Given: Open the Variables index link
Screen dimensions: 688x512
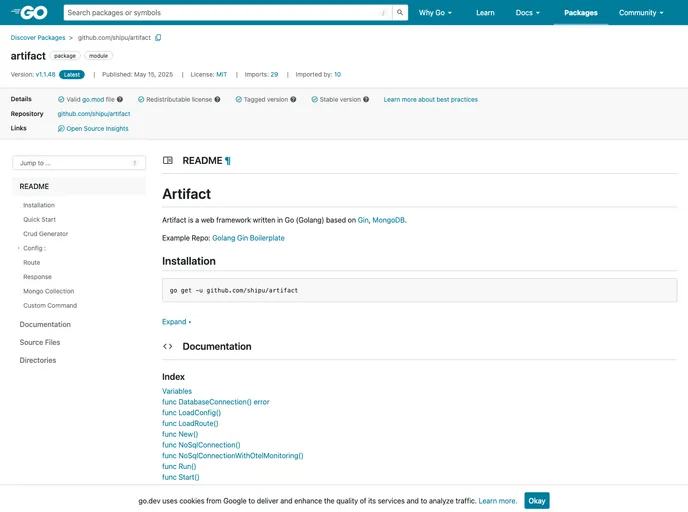Looking at the screenshot, I should pyautogui.click(x=177, y=391).
